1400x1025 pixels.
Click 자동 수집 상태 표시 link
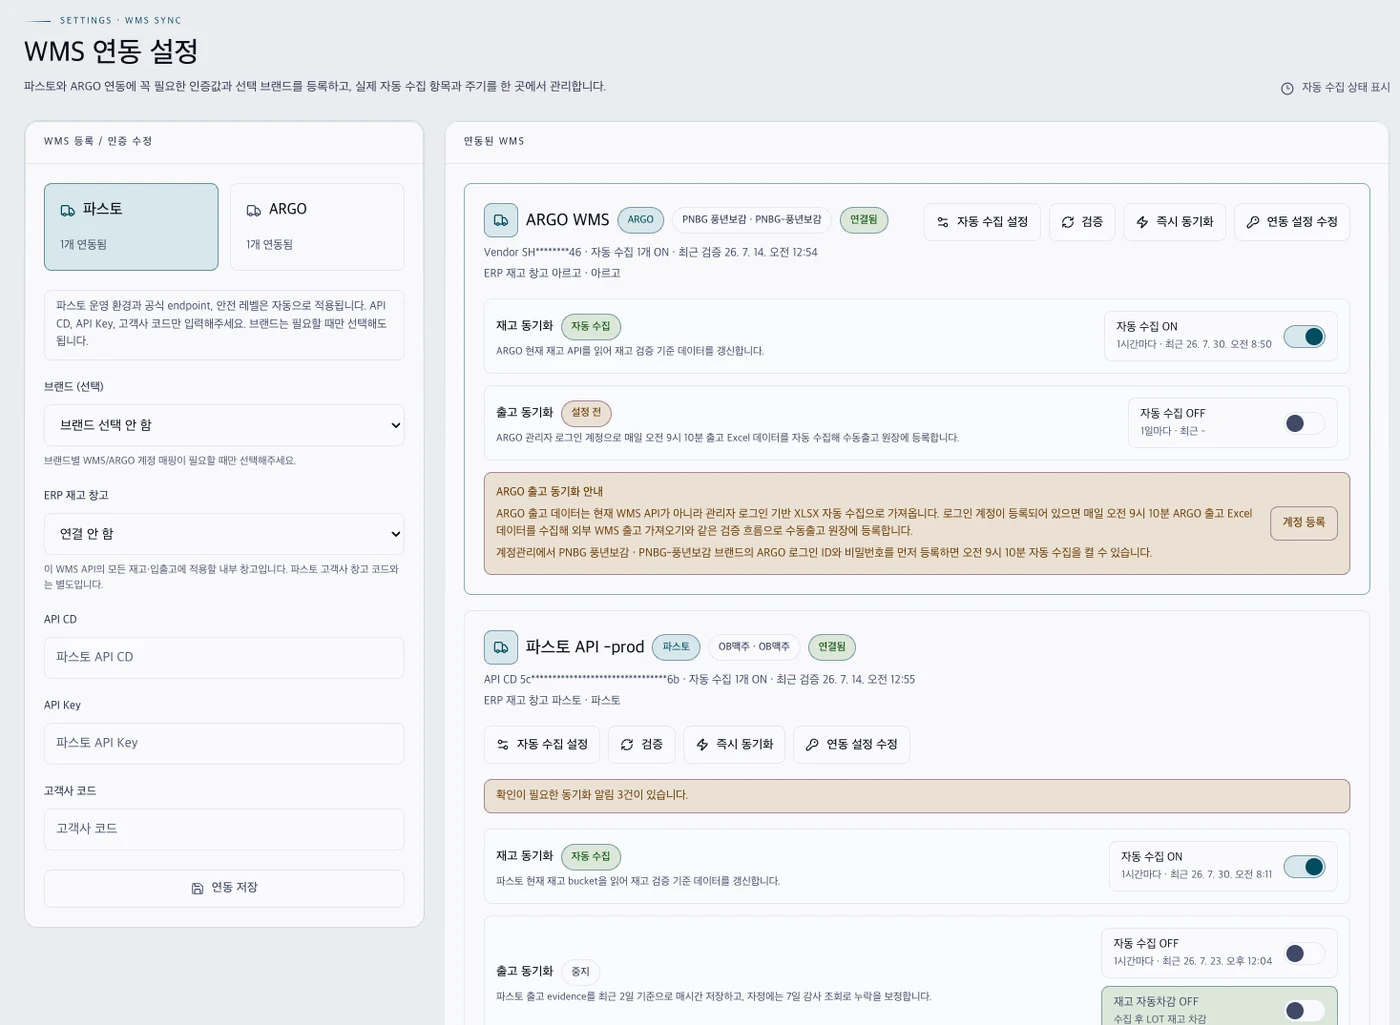[x=1345, y=88]
